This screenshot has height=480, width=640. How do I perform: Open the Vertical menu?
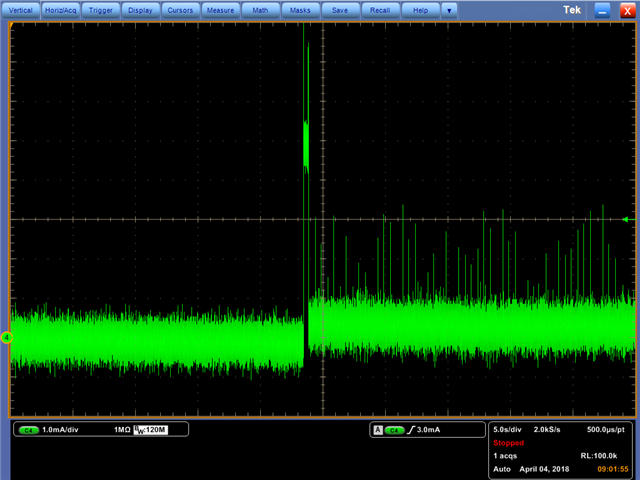[x=20, y=10]
